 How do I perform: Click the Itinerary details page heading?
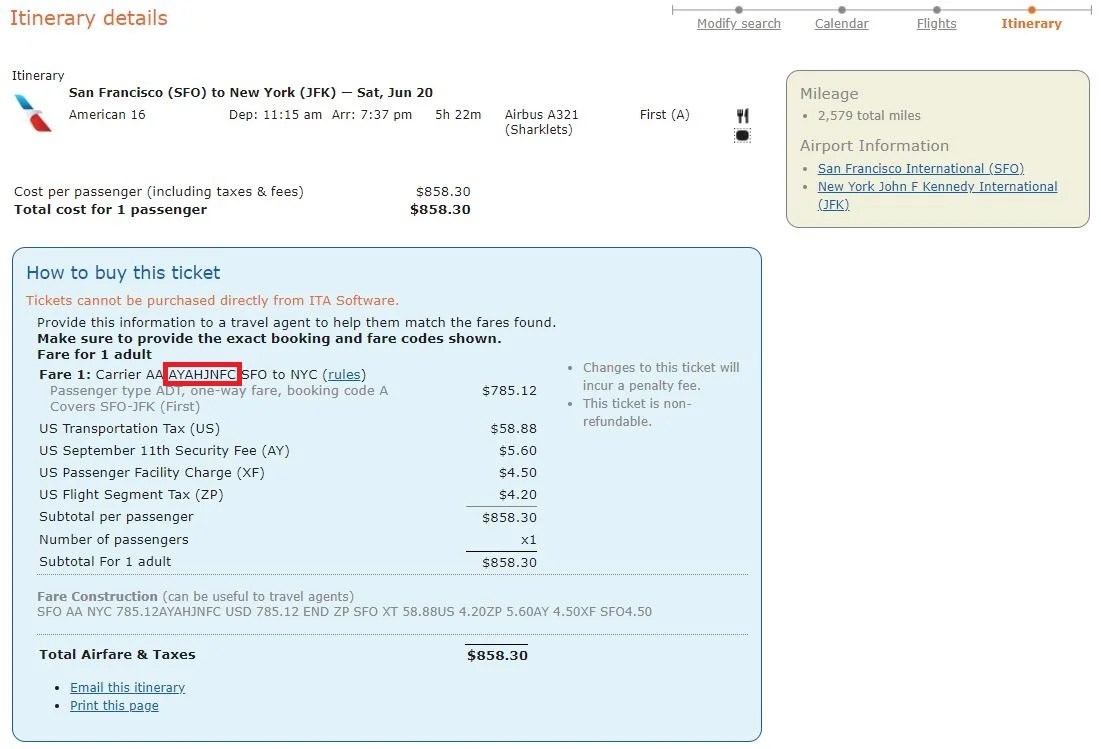(x=89, y=17)
